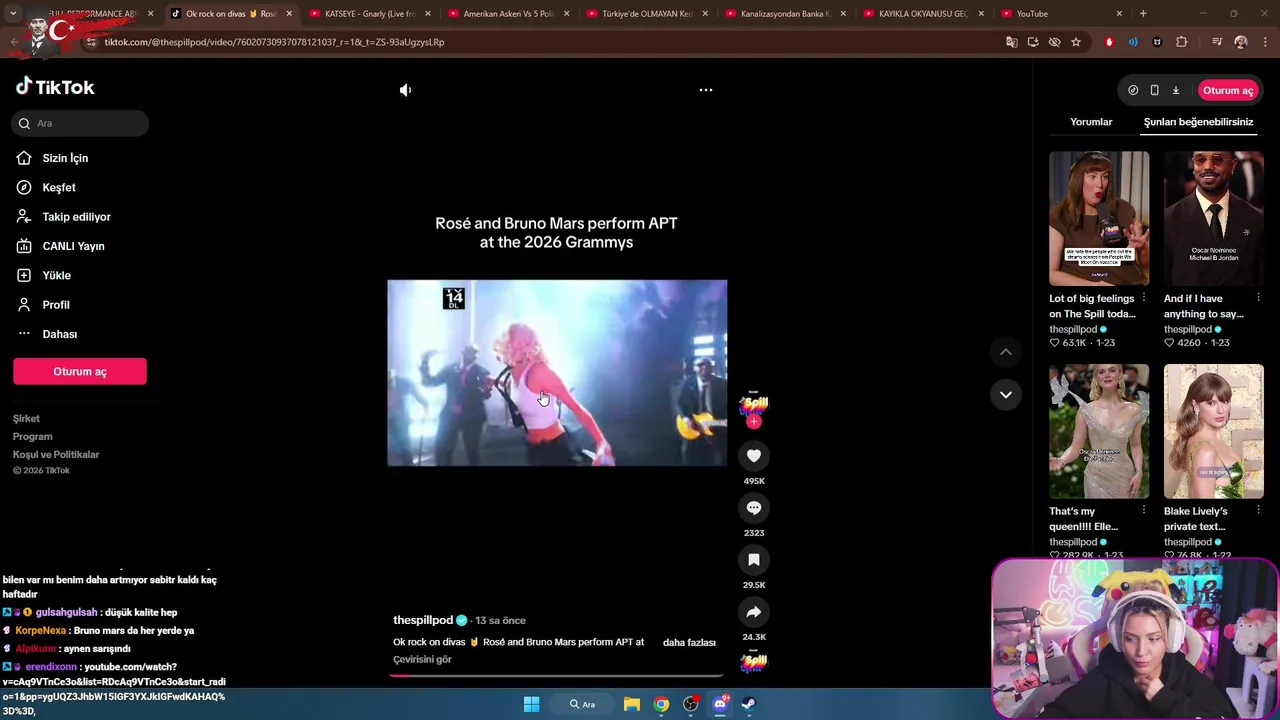Screen dimensions: 1280x720
Task: Open the Google Translate icon in address bar
Action: tap(1012, 42)
